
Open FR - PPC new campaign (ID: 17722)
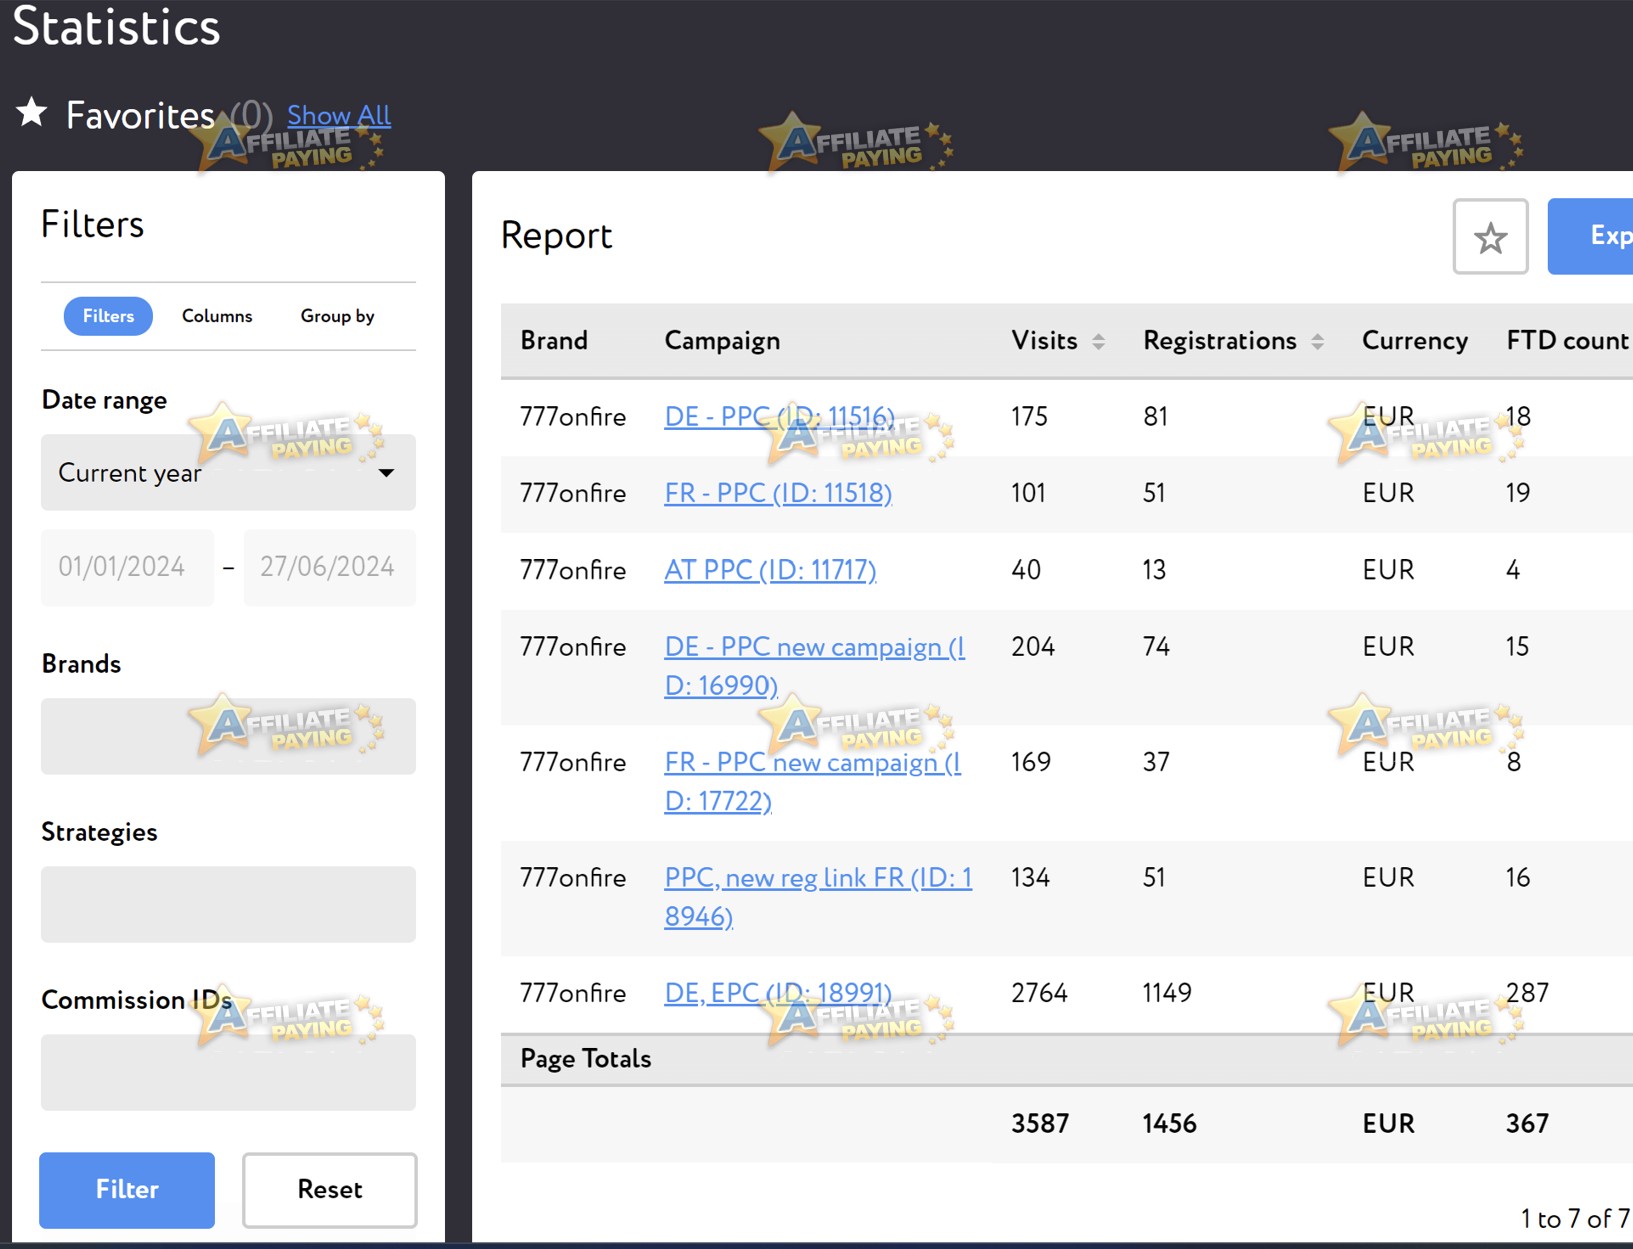pos(812,781)
